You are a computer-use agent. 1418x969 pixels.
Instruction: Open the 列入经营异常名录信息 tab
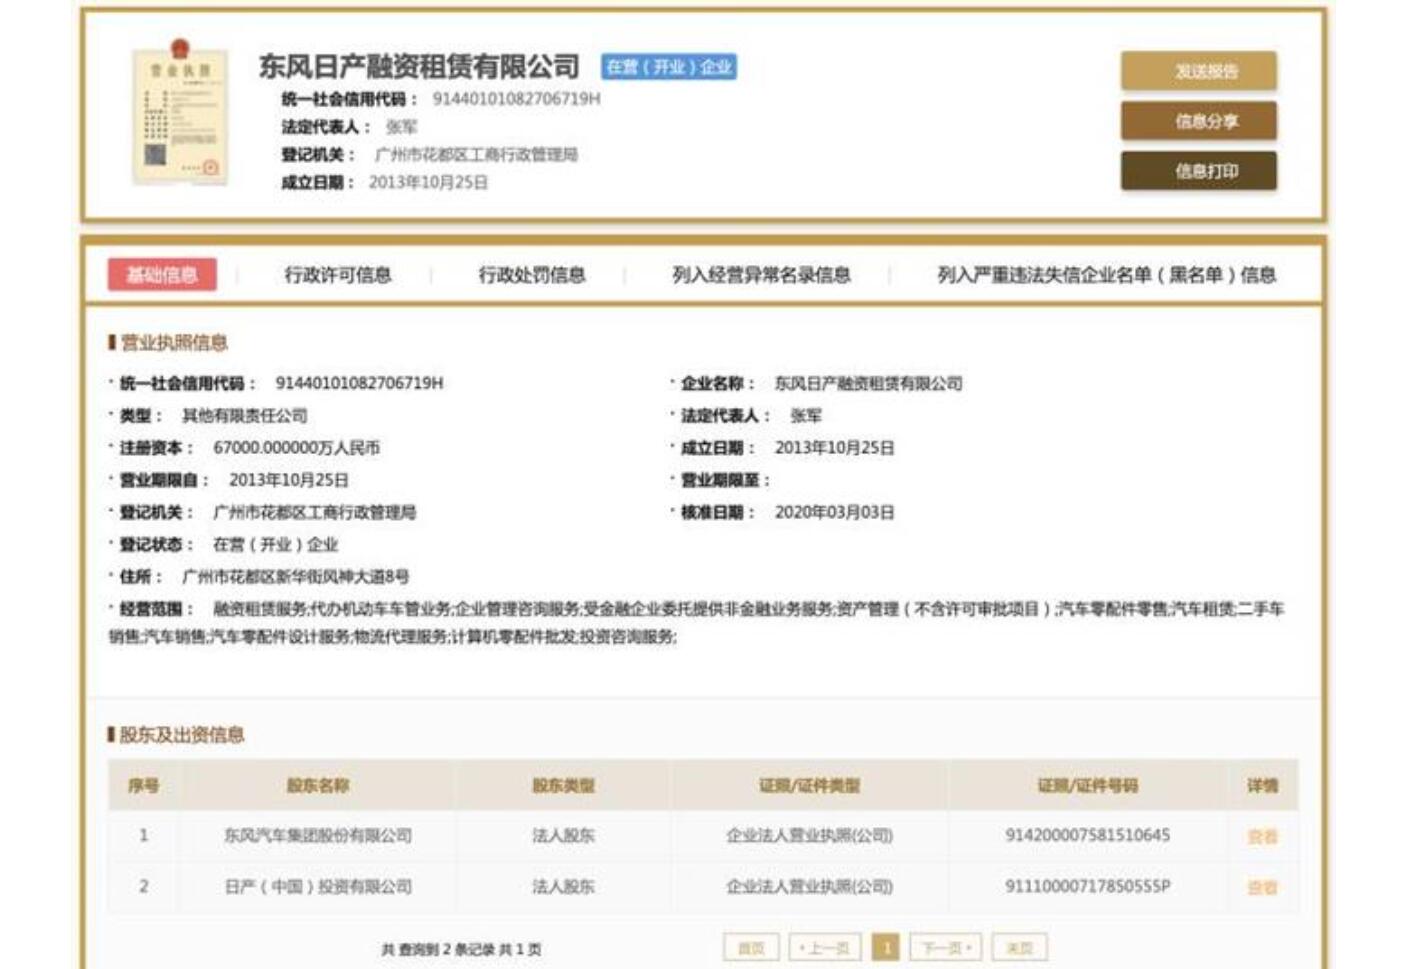pyautogui.click(x=761, y=275)
